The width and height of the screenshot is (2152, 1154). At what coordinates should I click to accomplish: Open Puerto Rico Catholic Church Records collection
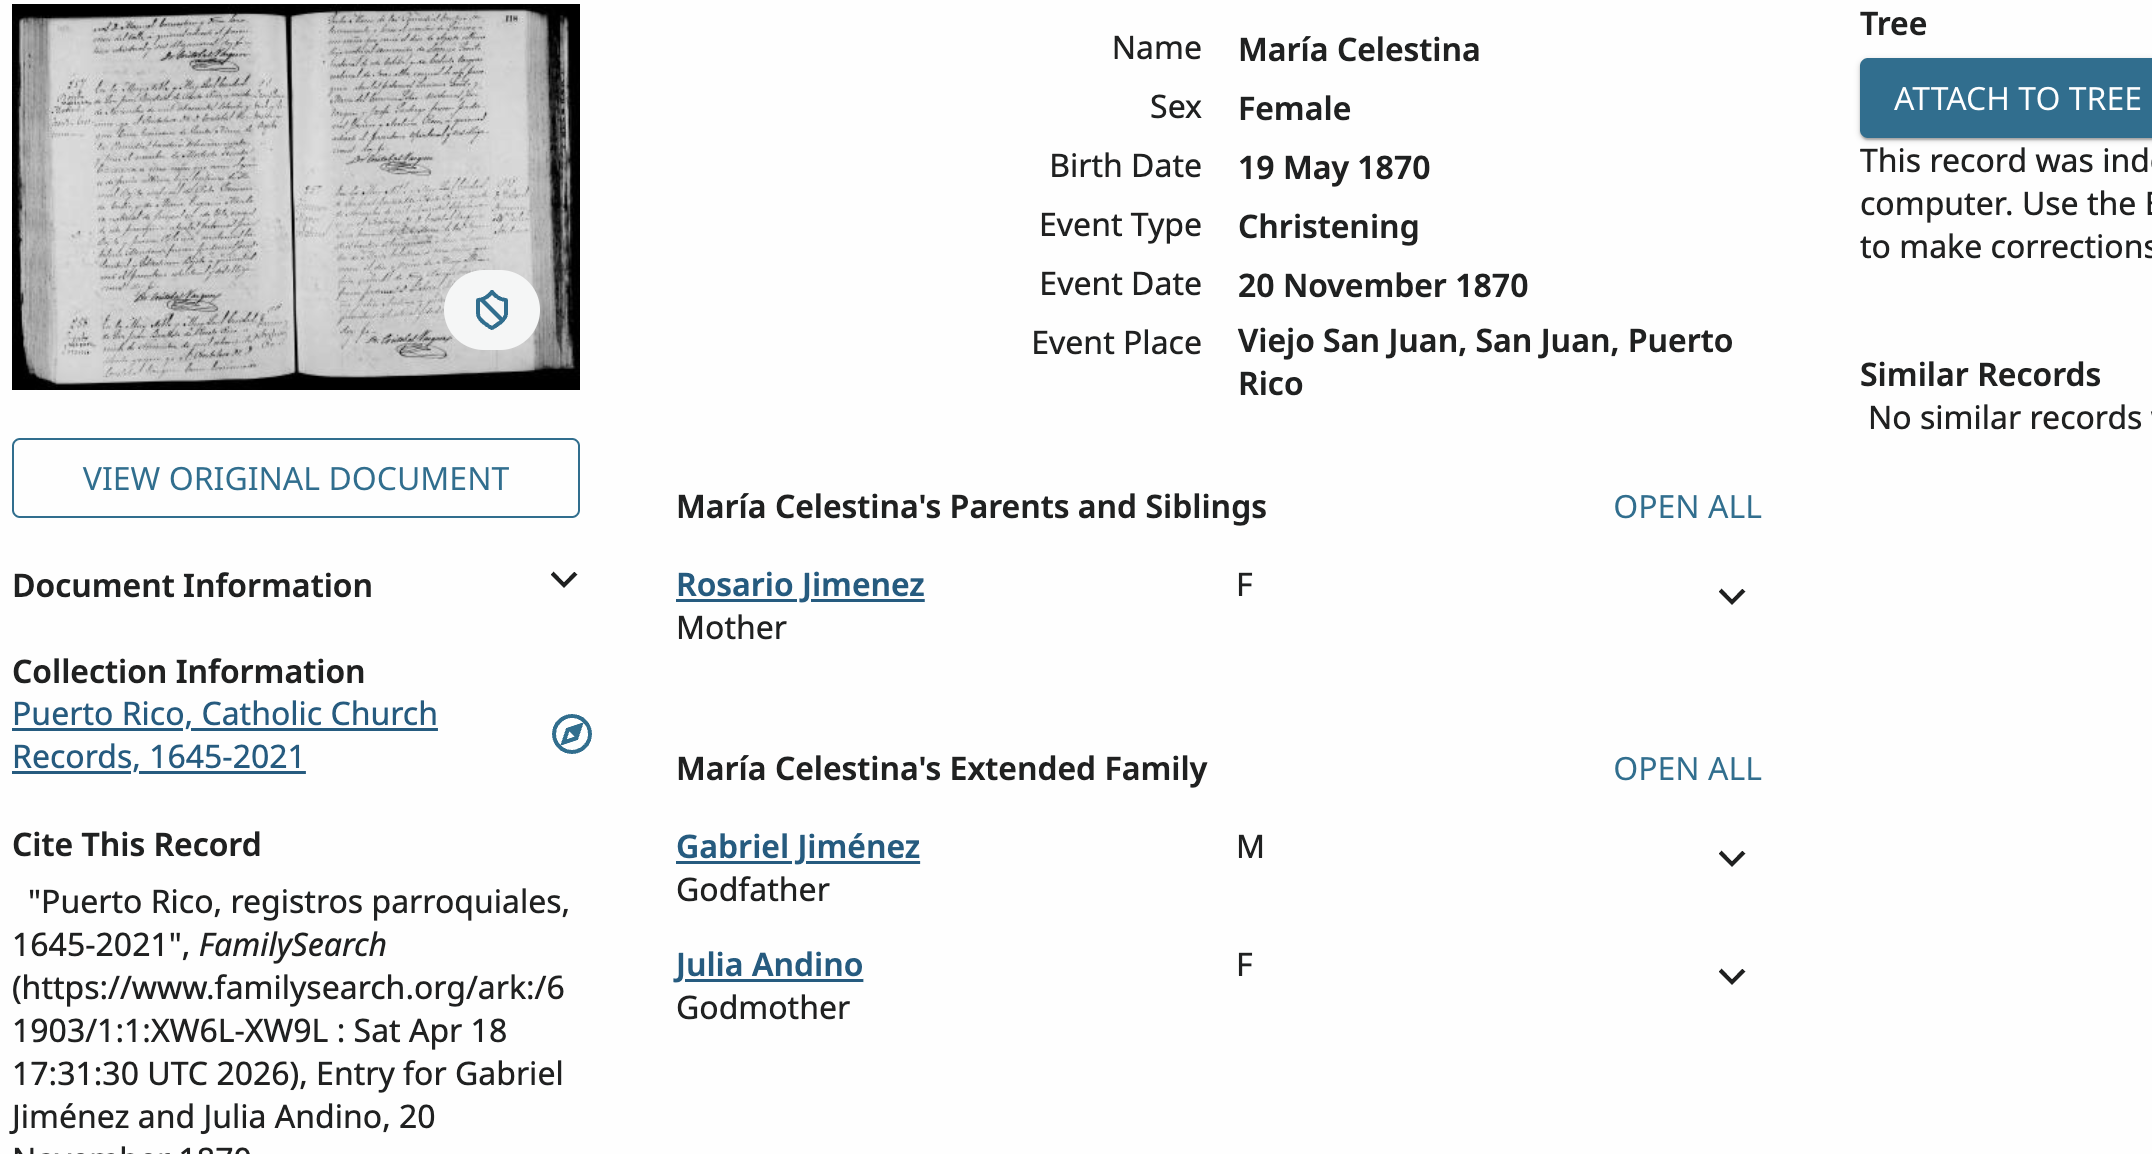(x=225, y=735)
